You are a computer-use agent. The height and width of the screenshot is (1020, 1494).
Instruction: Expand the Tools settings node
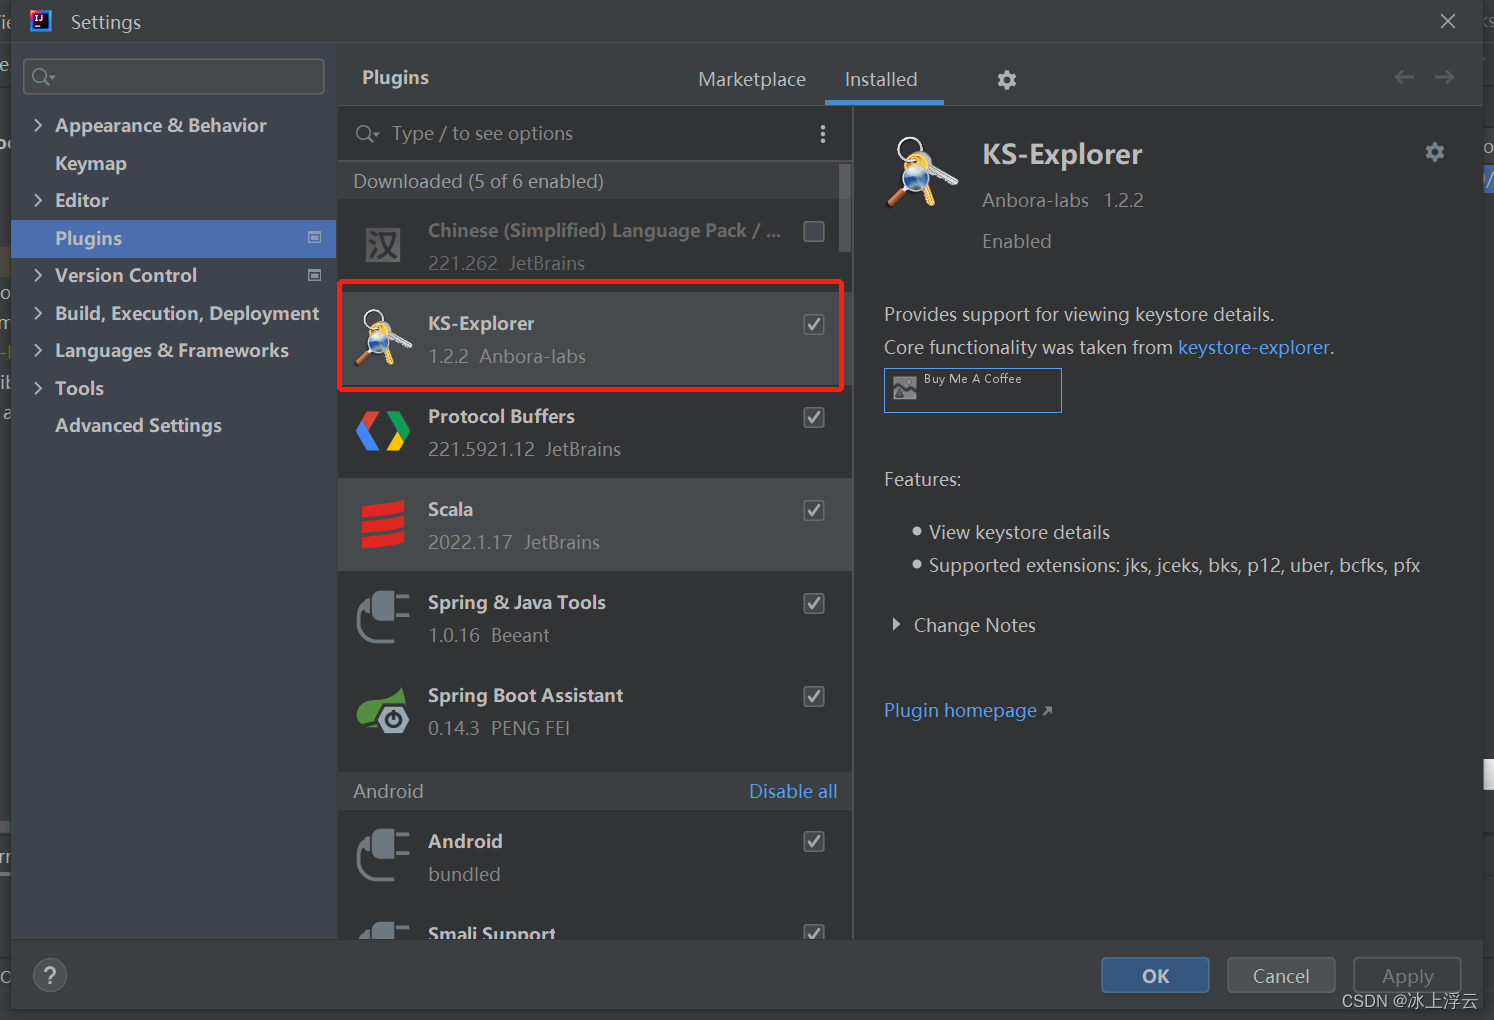[x=38, y=388]
